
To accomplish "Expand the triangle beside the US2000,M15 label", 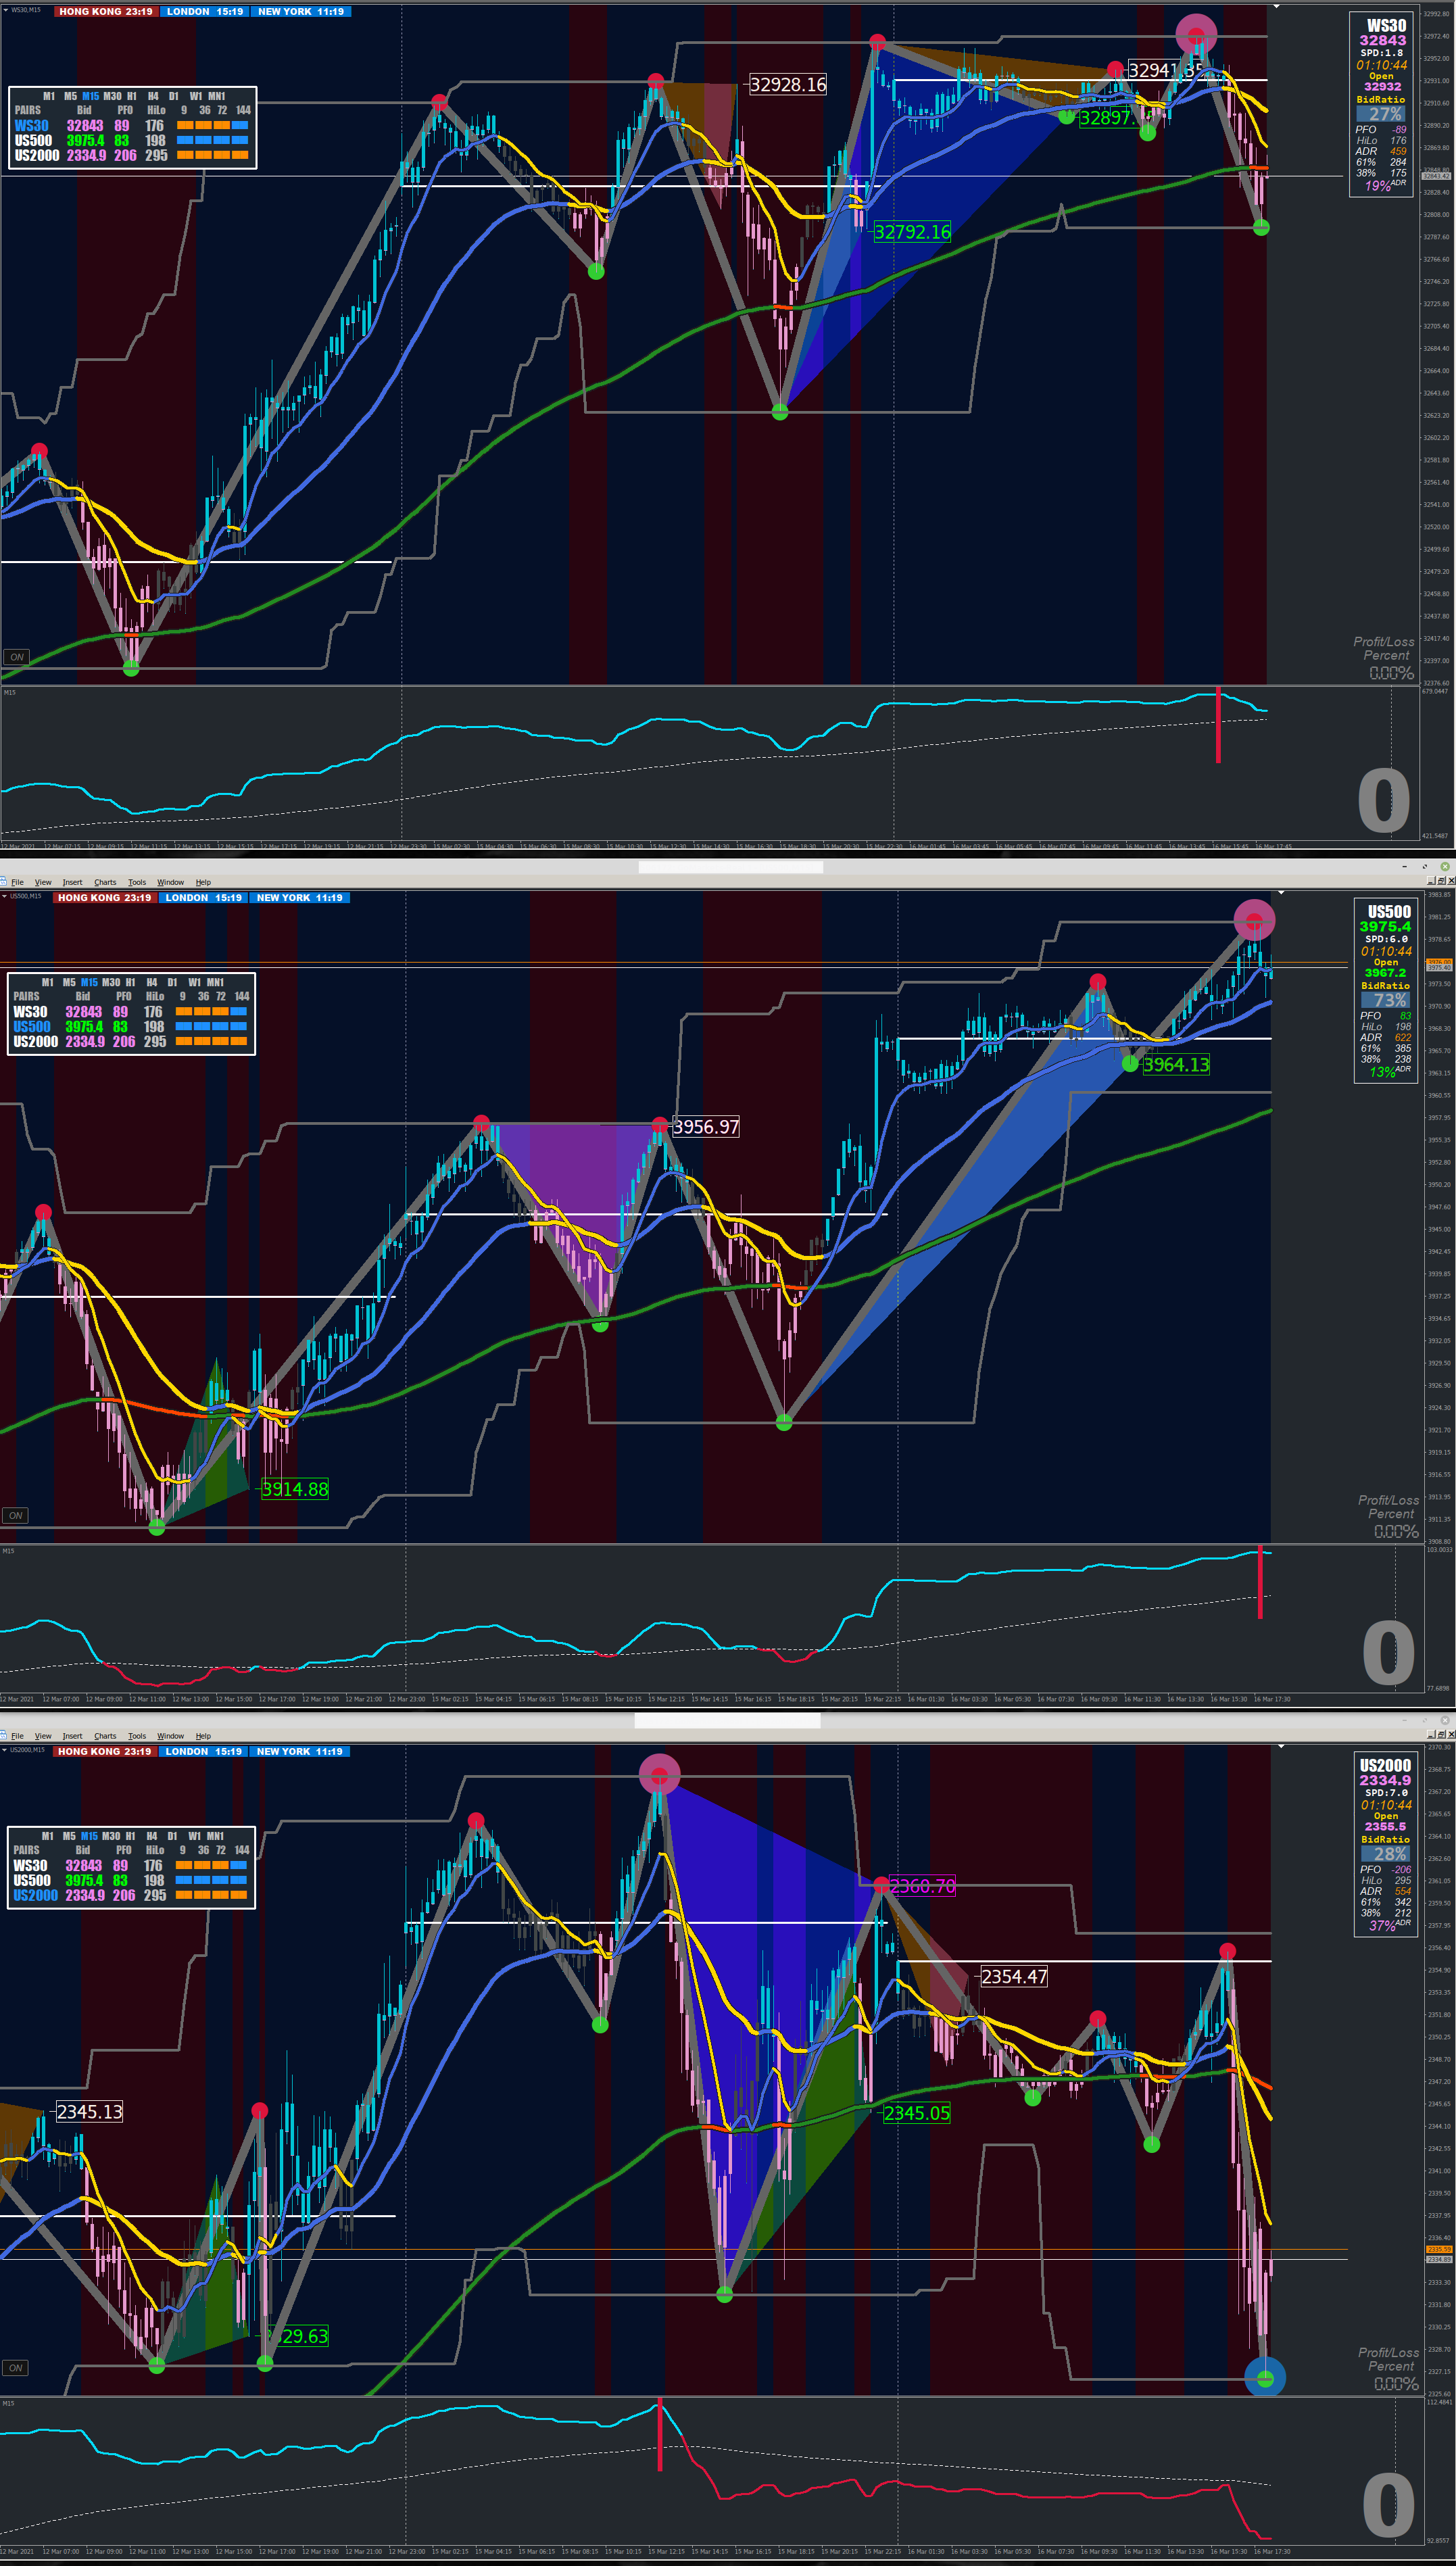I will tap(4, 1750).
